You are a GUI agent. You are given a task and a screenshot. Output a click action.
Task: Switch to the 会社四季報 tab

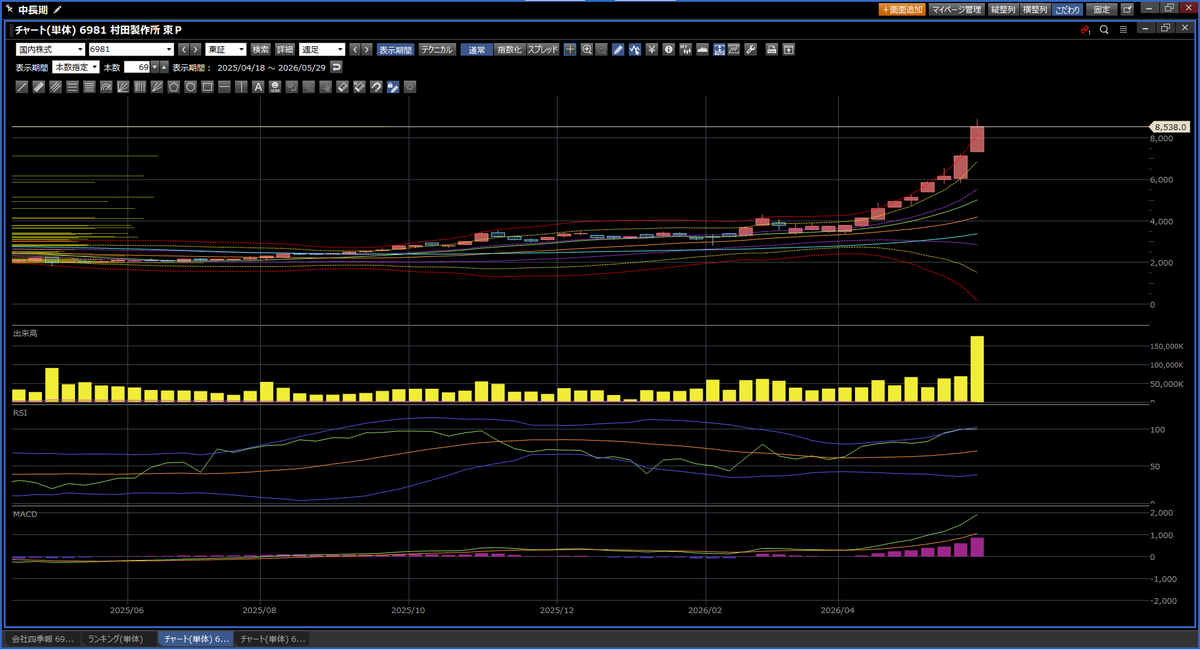click(42, 638)
